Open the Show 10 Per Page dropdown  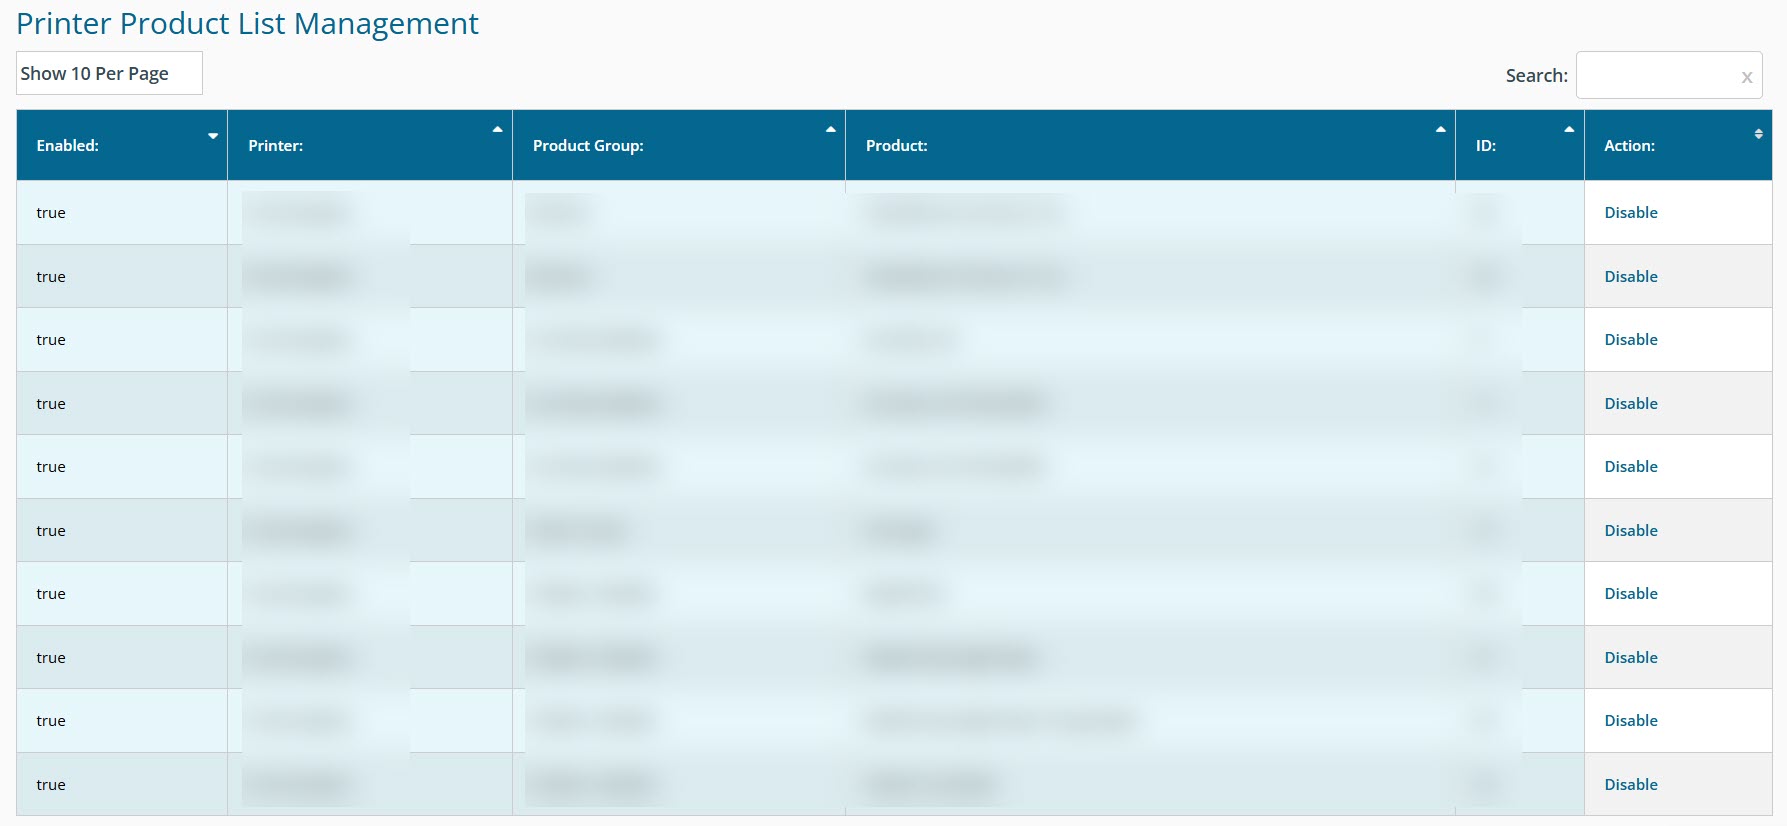(x=109, y=74)
